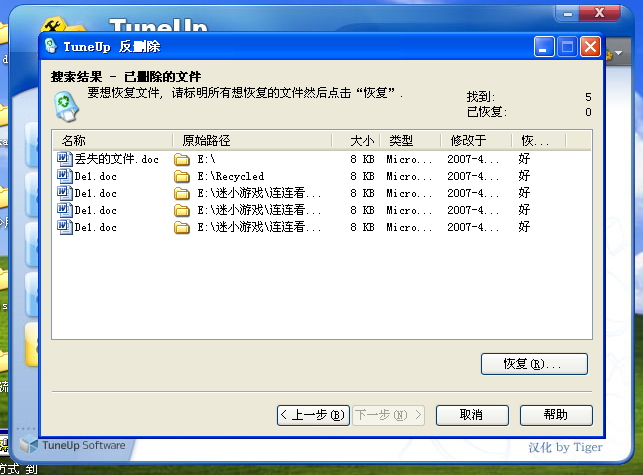Close the TuneUp 反删除 dialog
This screenshot has width=643, height=475.
tap(590, 46)
